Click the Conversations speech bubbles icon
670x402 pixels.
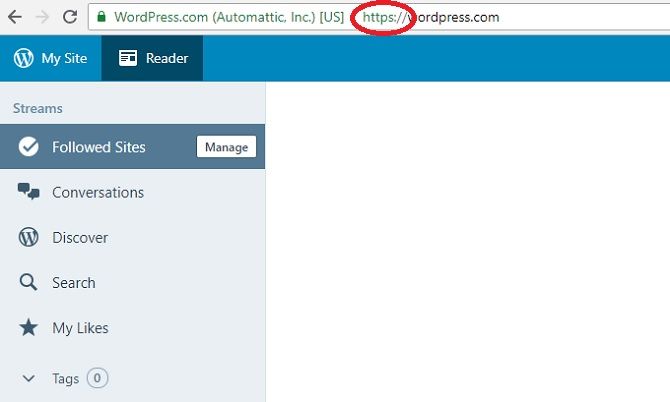[29, 193]
